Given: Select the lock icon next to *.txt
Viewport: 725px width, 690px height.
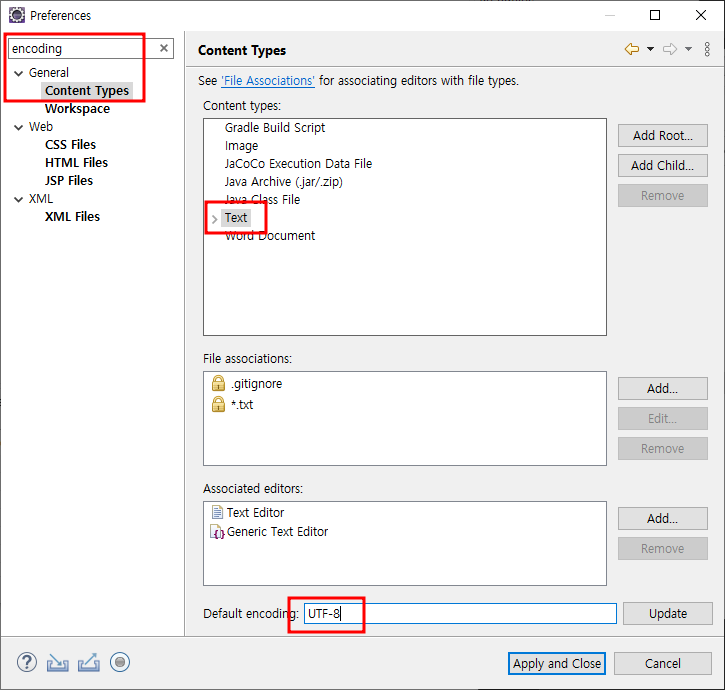Looking at the screenshot, I should pyautogui.click(x=218, y=404).
